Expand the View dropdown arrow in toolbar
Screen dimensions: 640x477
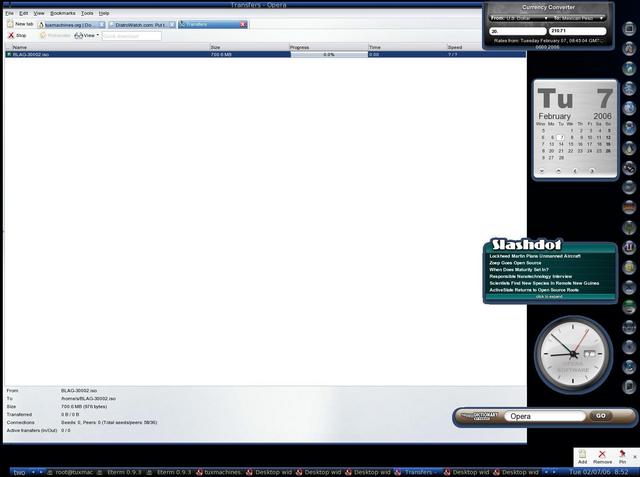click(x=98, y=35)
